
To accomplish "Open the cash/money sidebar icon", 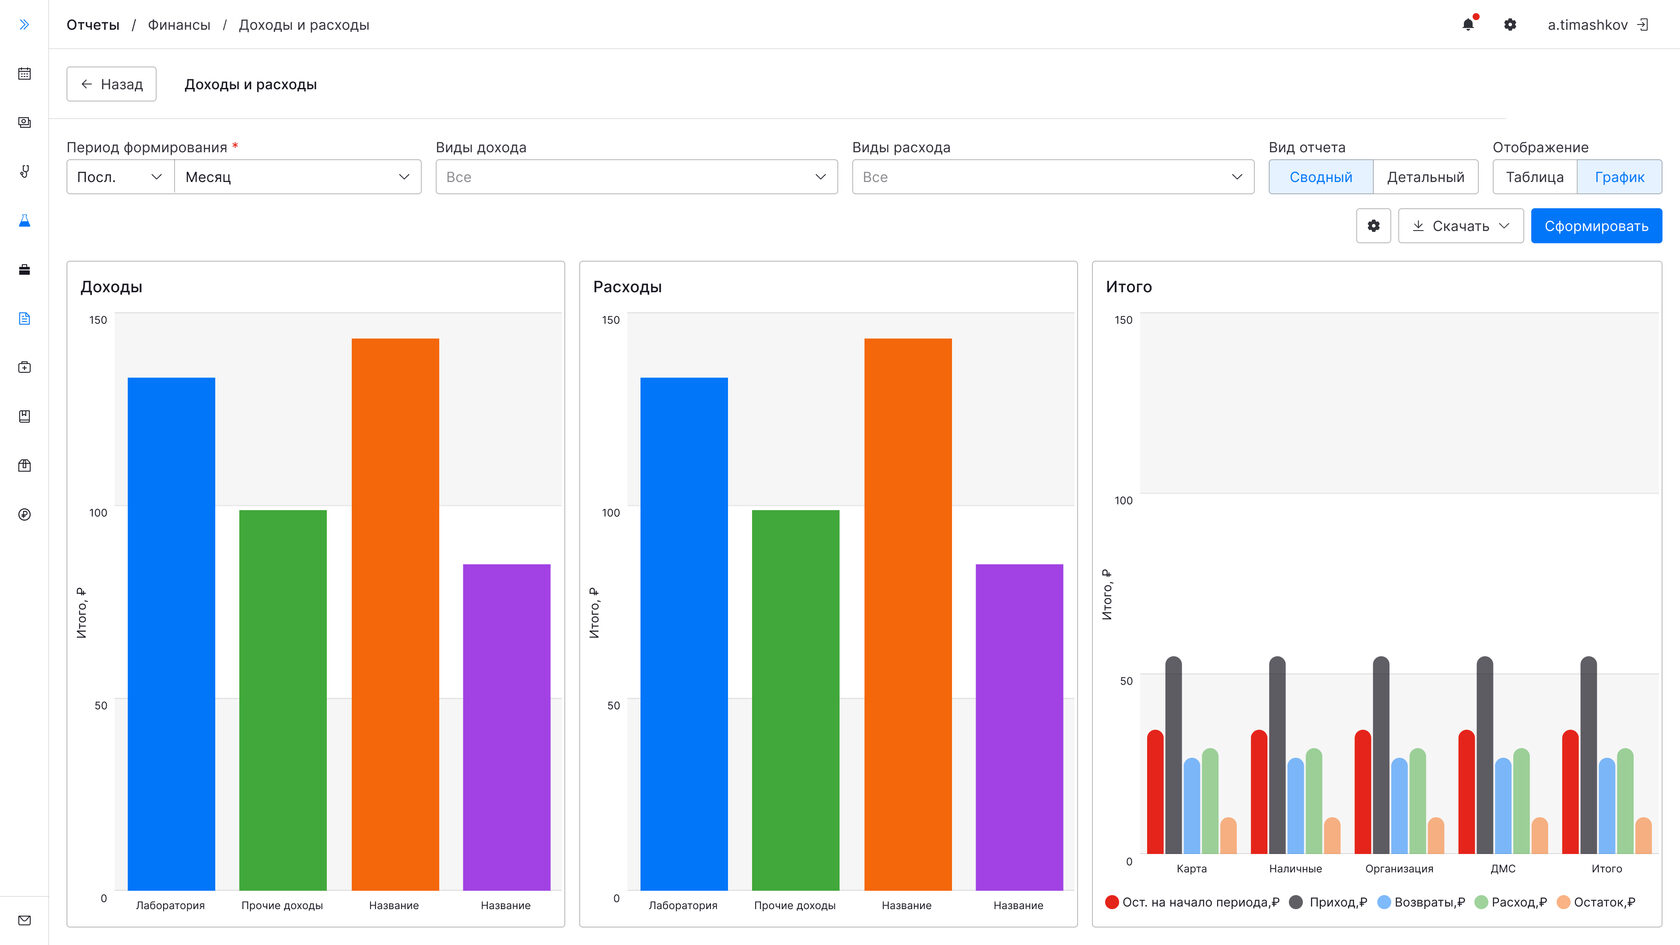I will (x=24, y=123).
